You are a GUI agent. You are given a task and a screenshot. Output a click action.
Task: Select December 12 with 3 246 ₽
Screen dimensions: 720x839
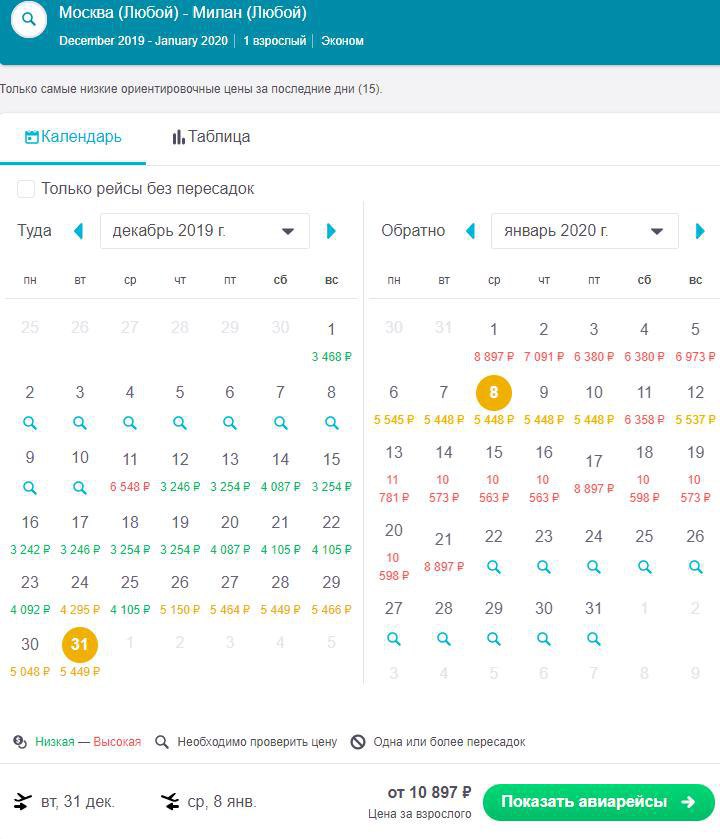coord(180,471)
